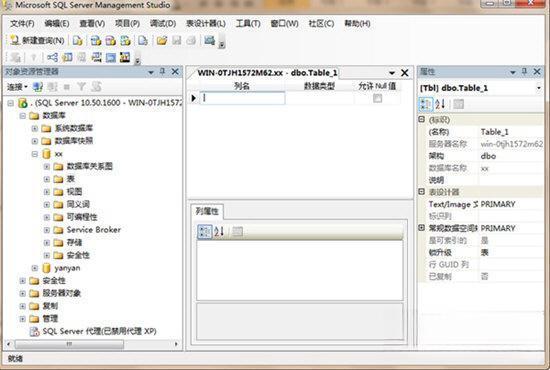This screenshot has height=370, width=550.
Task: Open the Relationships dialog icon
Action: click(53, 58)
